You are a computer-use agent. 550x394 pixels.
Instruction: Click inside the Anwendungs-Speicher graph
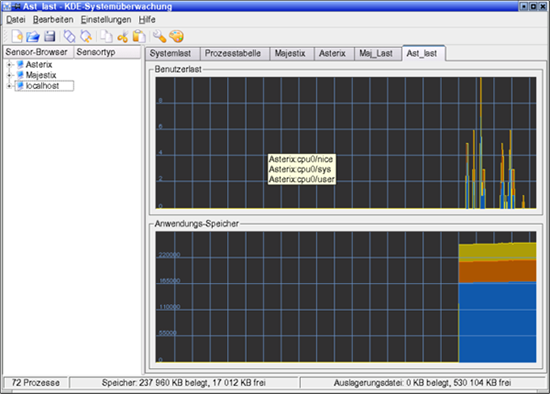(x=346, y=297)
